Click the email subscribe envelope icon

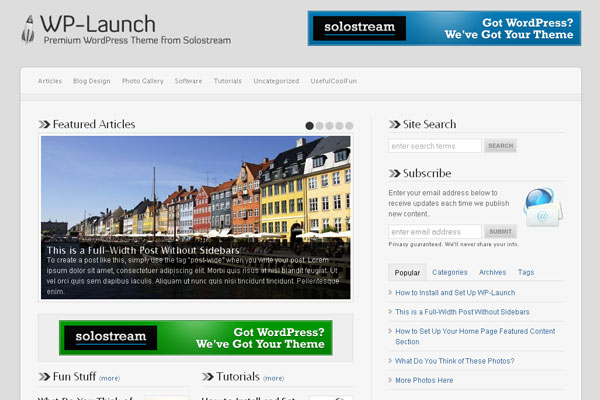point(543,207)
